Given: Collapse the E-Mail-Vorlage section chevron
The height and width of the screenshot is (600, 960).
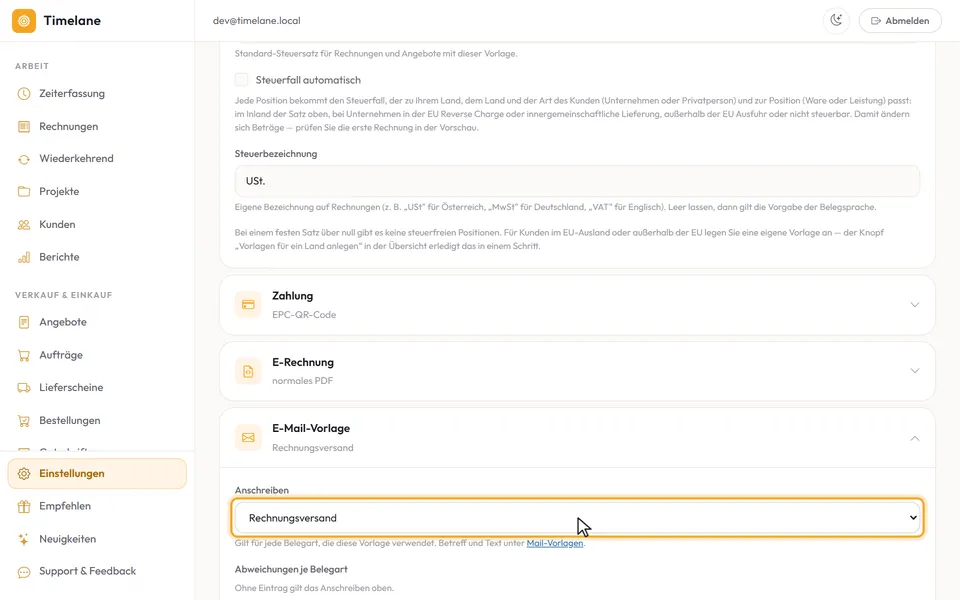Looking at the screenshot, I should click(x=915, y=438).
